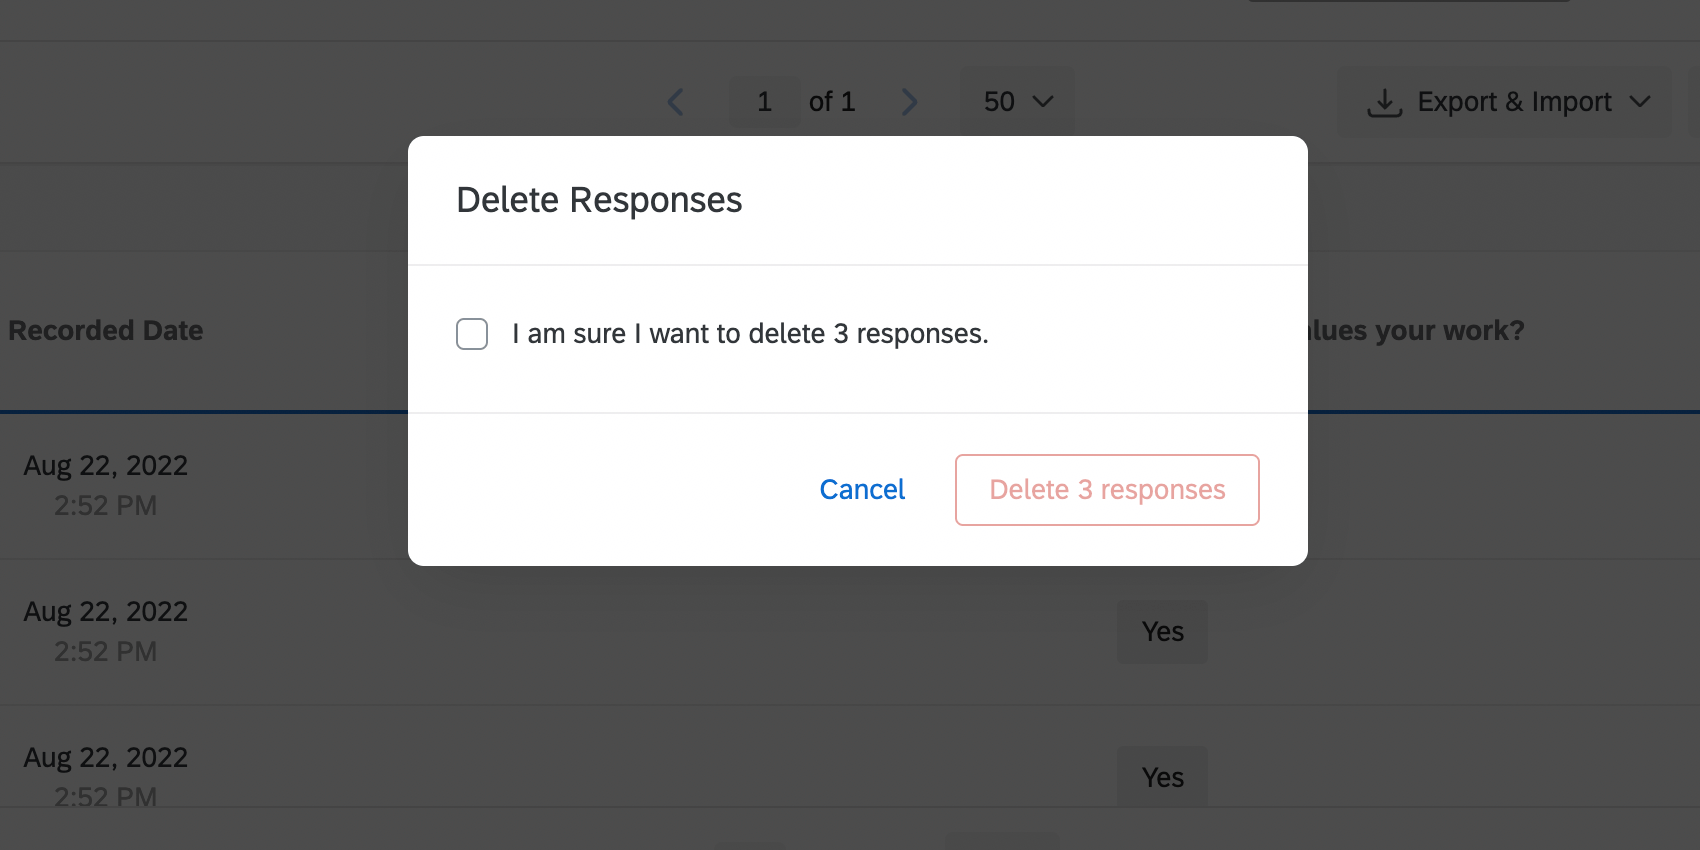Click the 'of 1' page indicator label
The image size is (1700, 850).
pyautogui.click(x=831, y=101)
